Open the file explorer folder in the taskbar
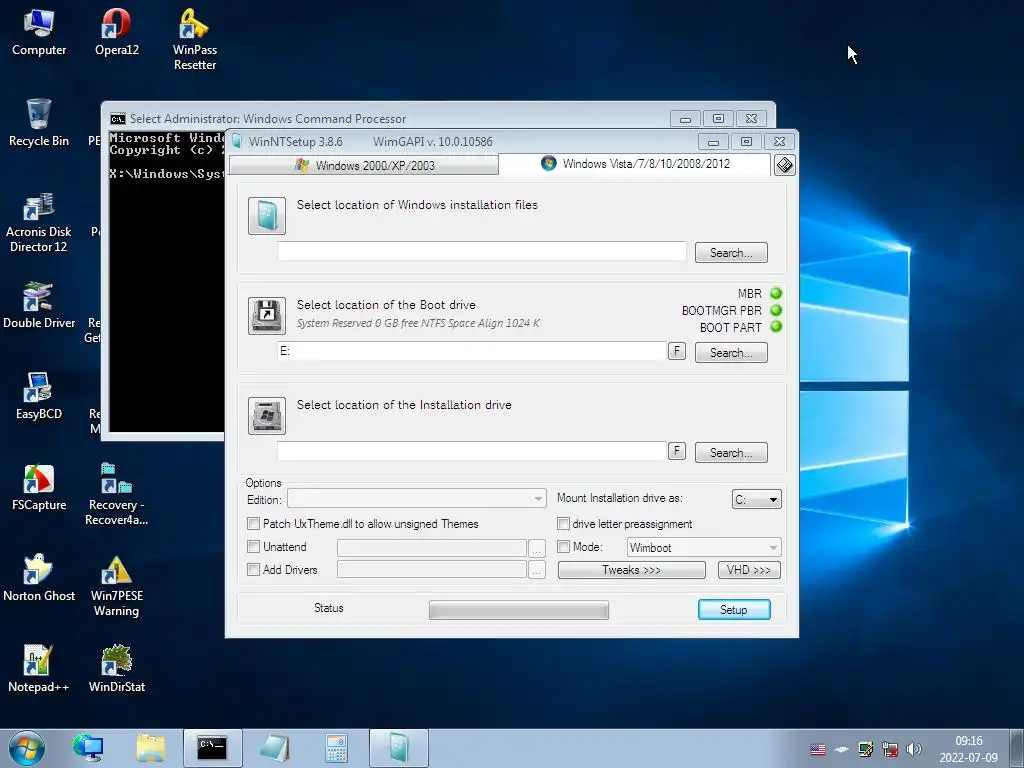This screenshot has height=768, width=1024. pos(150,748)
